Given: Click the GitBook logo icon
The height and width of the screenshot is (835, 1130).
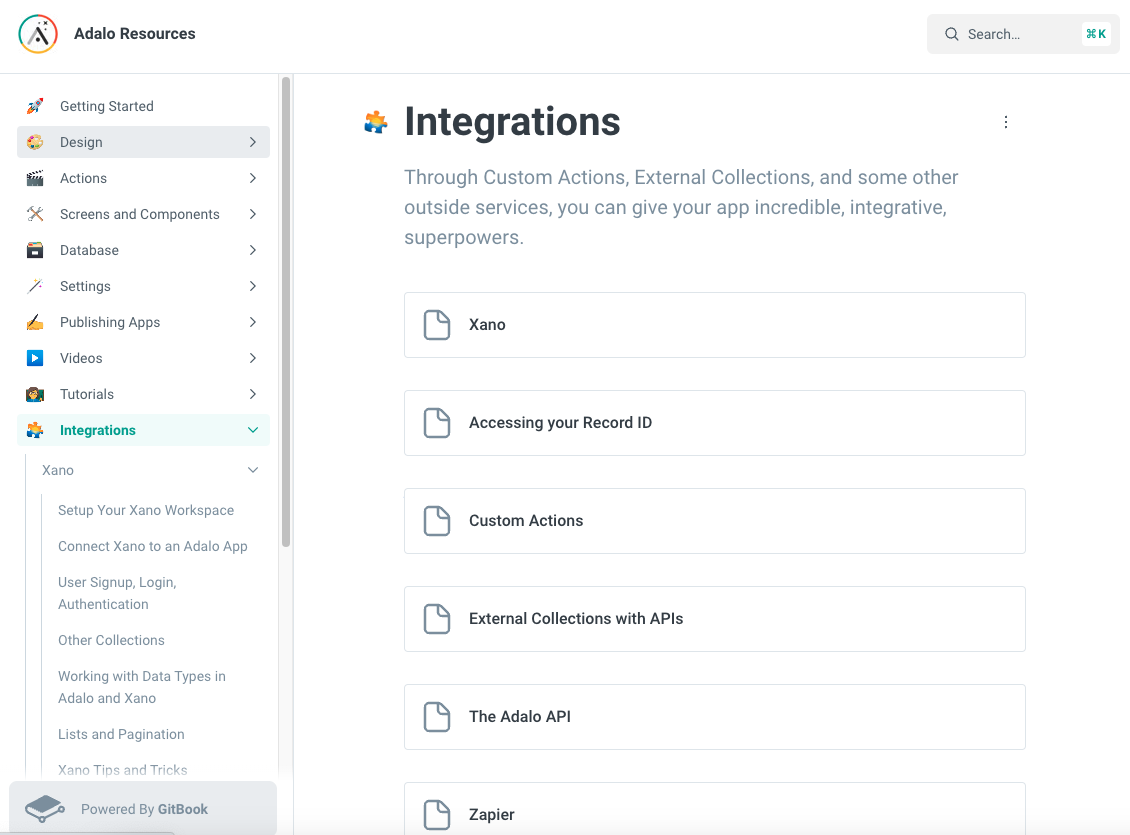Looking at the screenshot, I should [44, 809].
